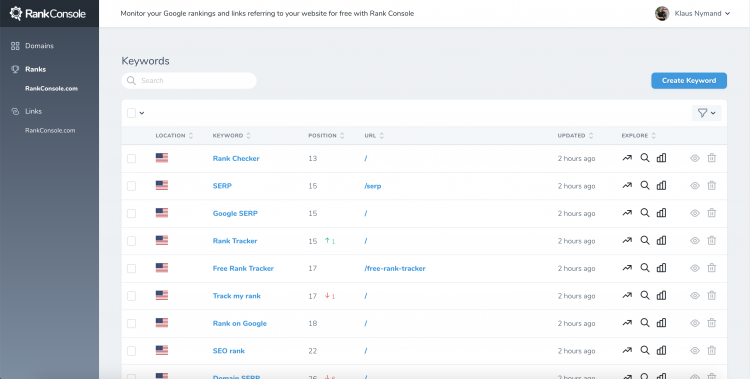Open the Free Rank Tracker keyword link
Screen dimensions: 750x379
(243, 268)
